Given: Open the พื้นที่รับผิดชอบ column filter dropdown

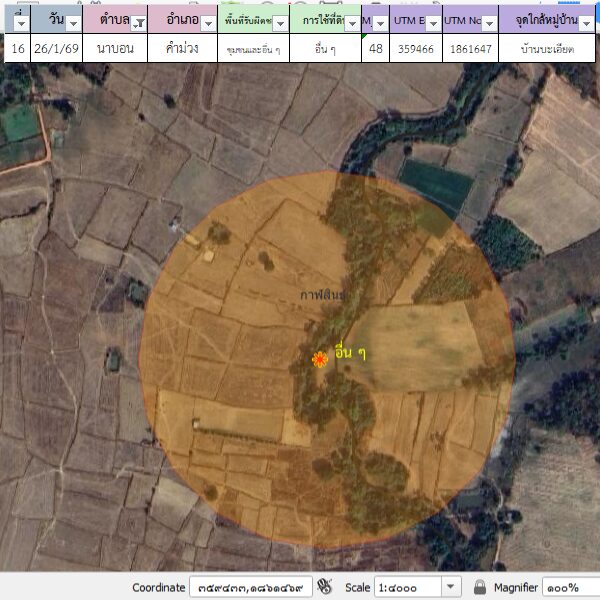Looking at the screenshot, I should pyautogui.click(x=281, y=22).
